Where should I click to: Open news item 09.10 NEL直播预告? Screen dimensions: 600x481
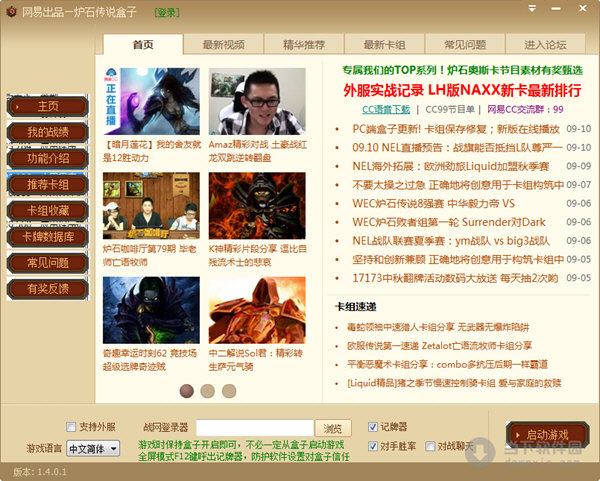pyautogui.click(x=458, y=147)
